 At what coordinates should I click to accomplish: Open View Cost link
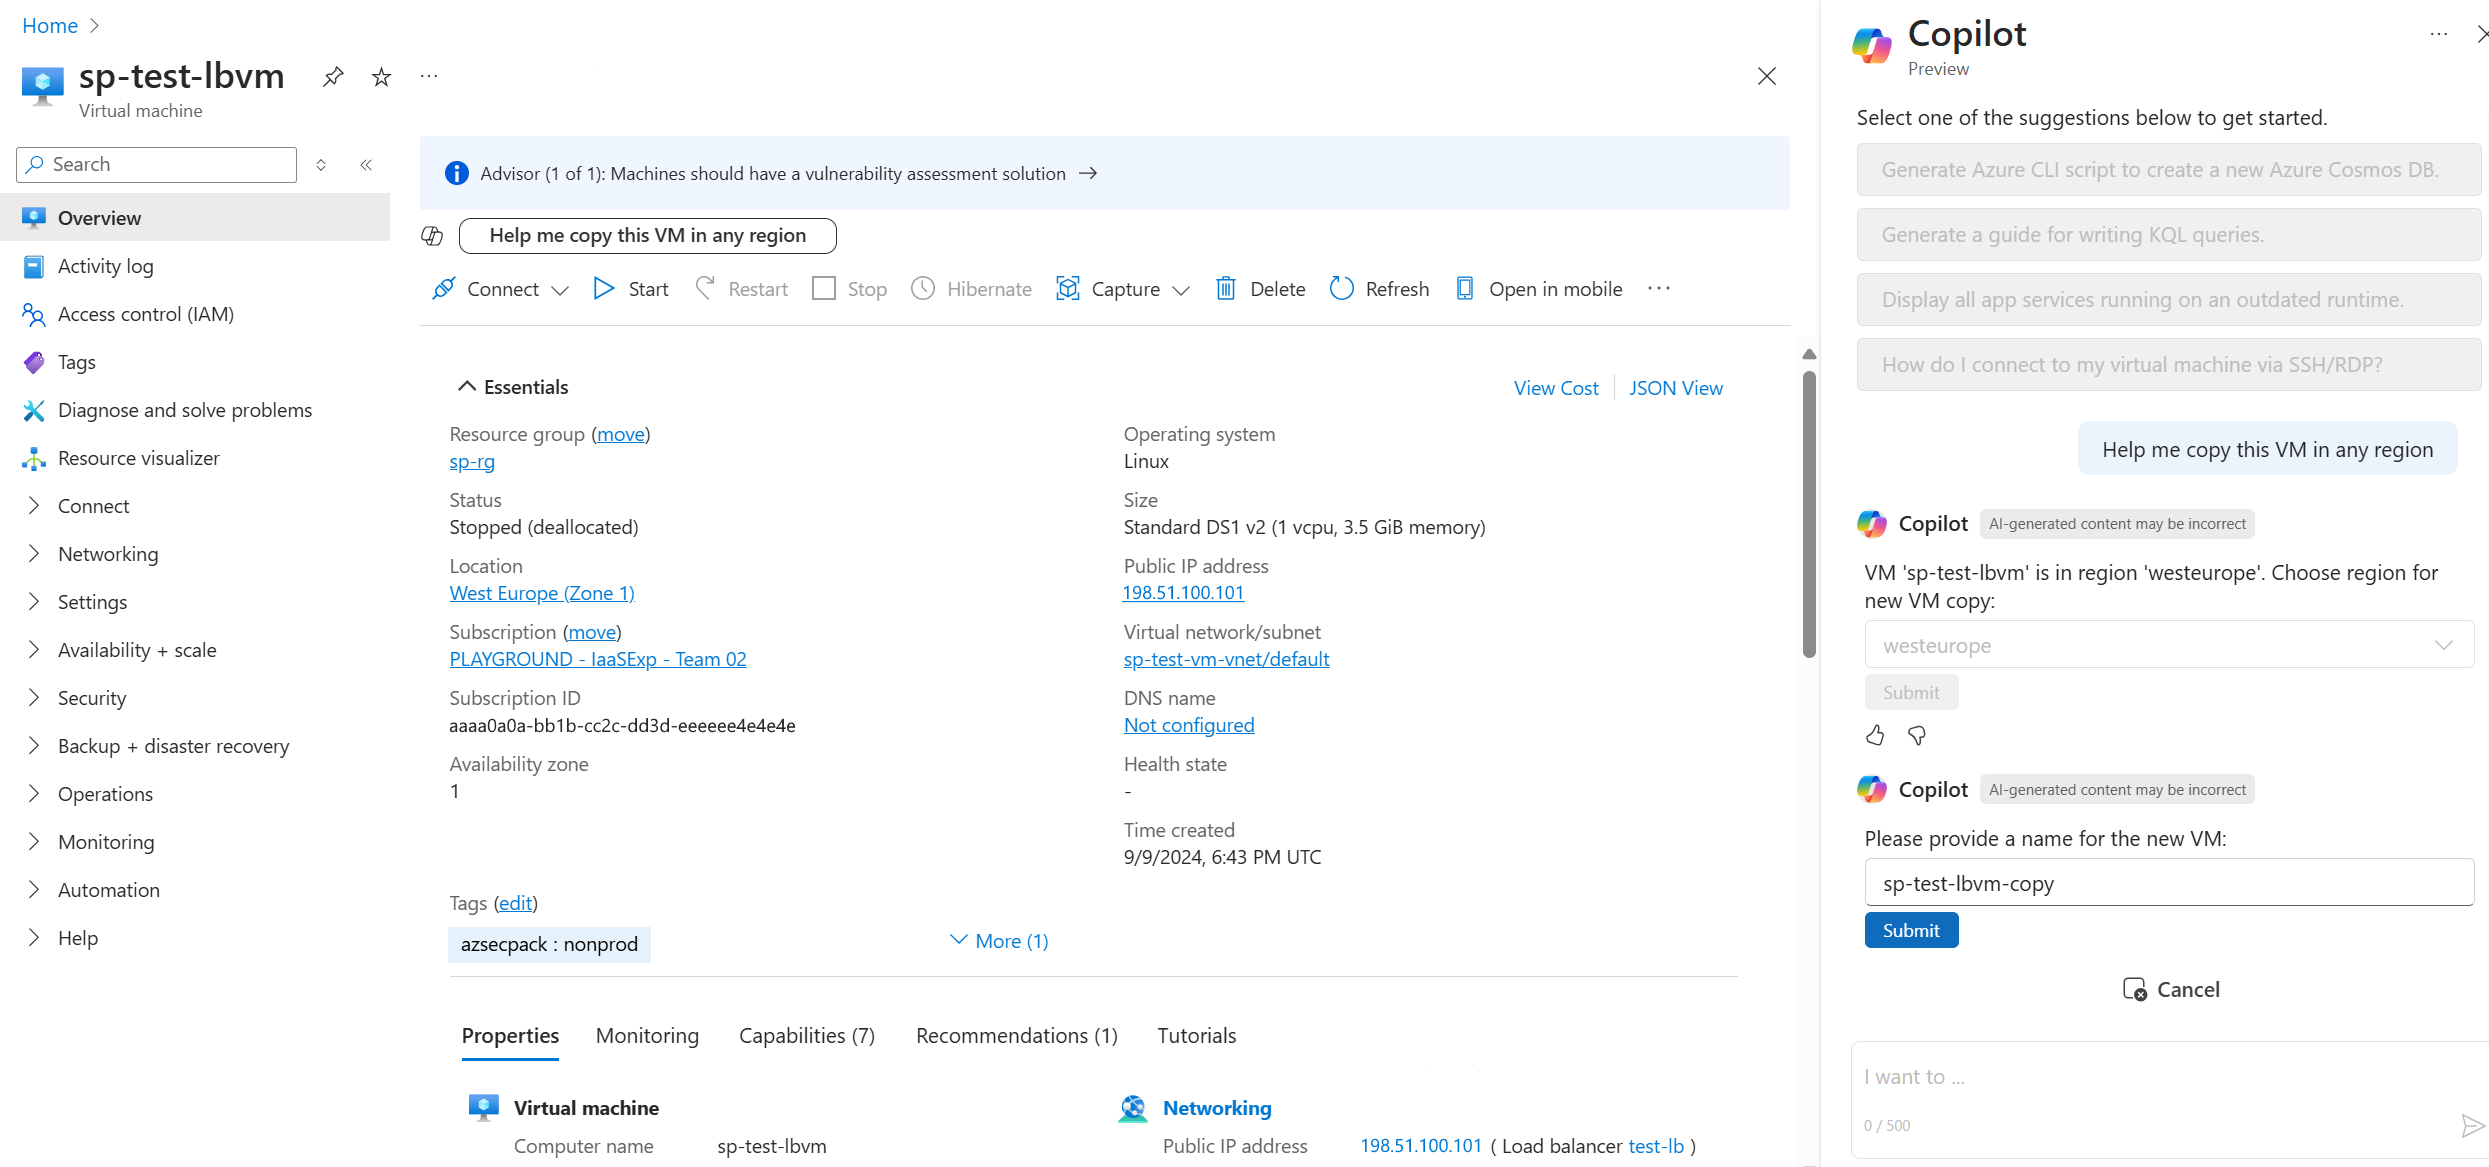1556,388
